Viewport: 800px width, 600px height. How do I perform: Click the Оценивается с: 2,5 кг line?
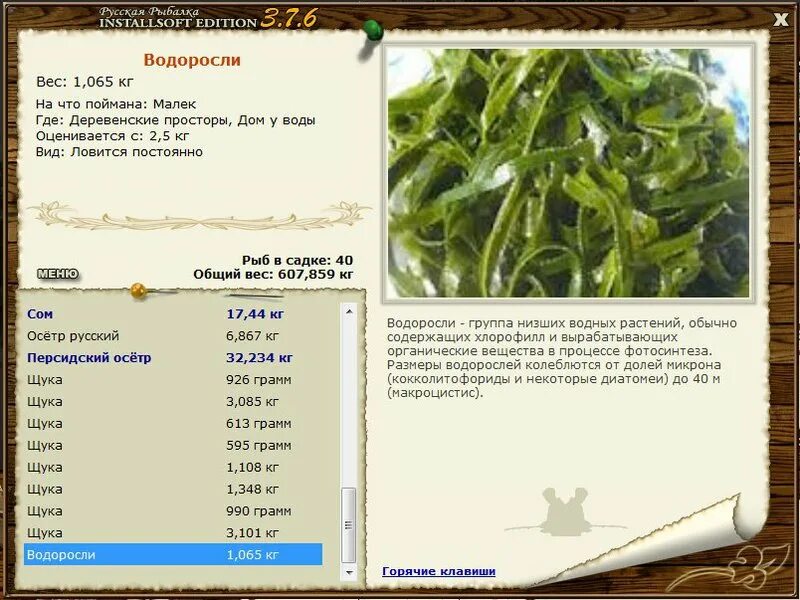pyautogui.click(x=112, y=136)
